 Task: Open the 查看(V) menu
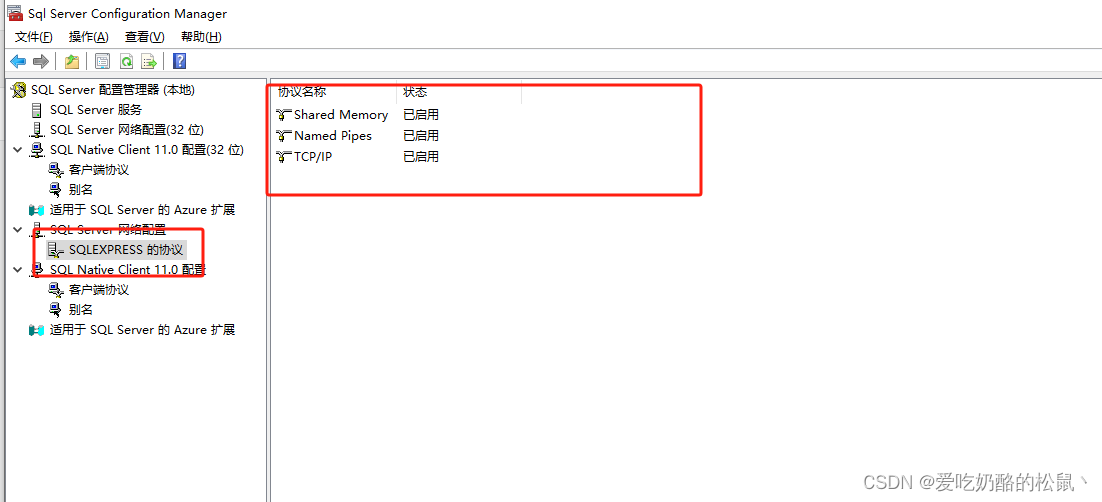[144, 37]
